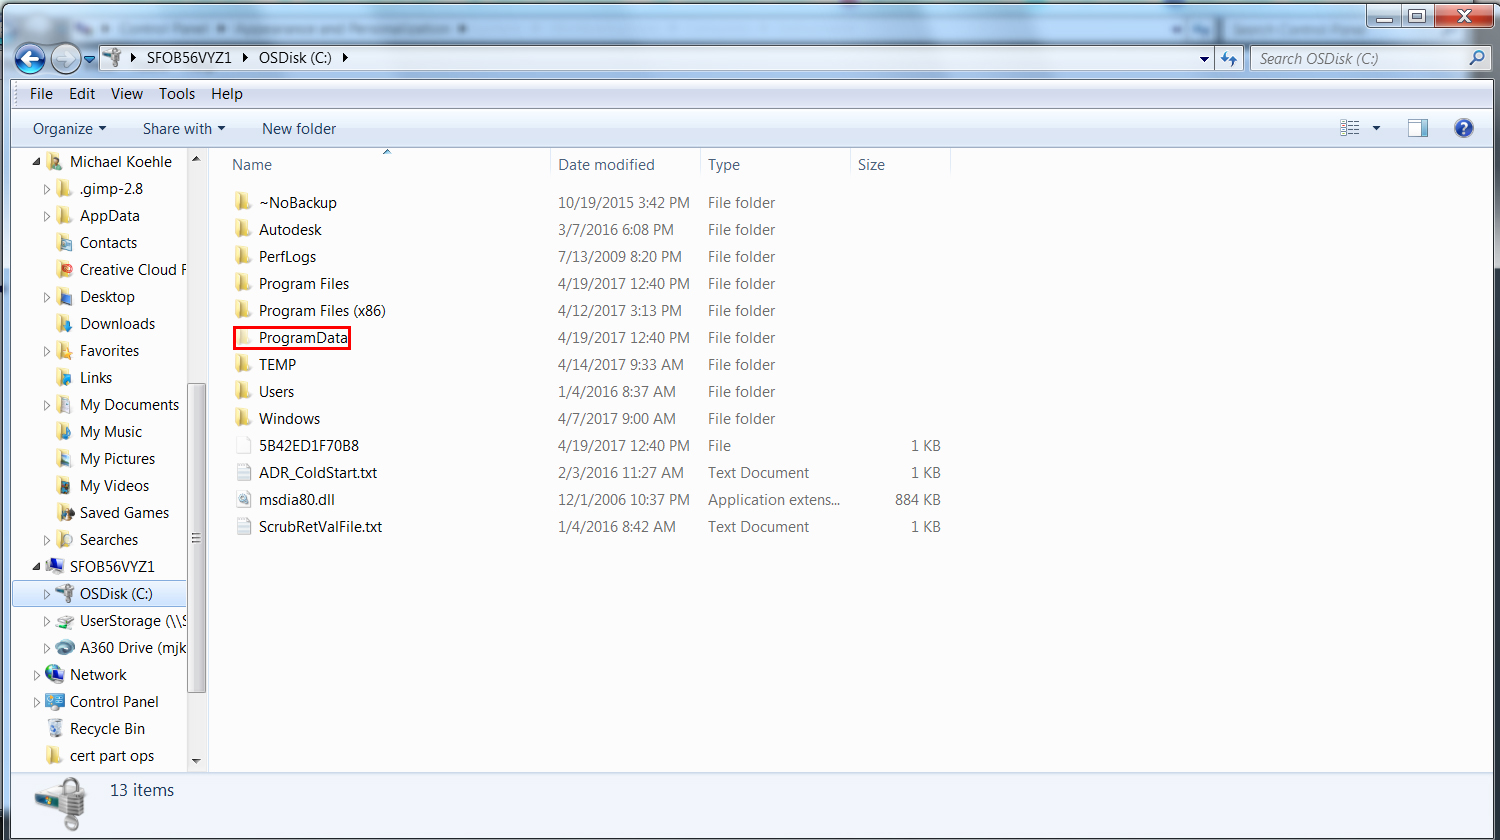The width and height of the screenshot is (1500, 840).
Task: Select the msdia80.dll file icon
Action: click(x=243, y=499)
